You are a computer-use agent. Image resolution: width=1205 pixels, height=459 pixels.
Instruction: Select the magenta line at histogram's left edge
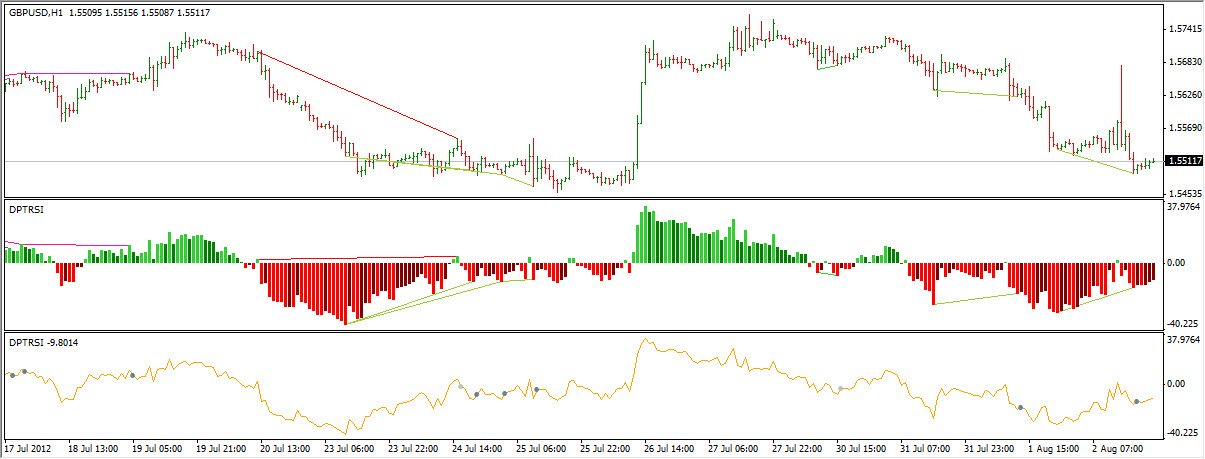pos(60,243)
